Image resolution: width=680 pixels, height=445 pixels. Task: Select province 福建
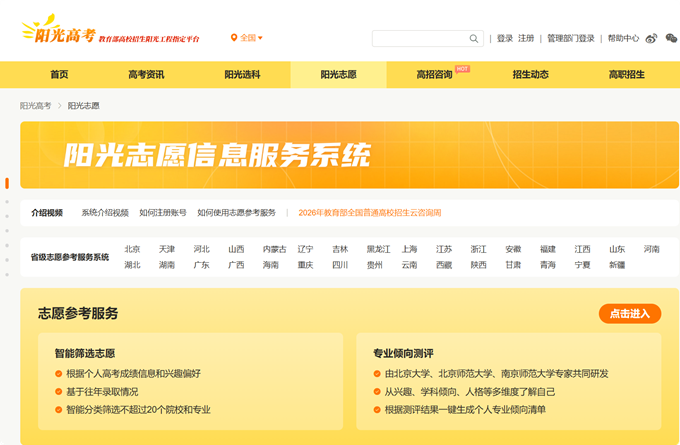coord(548,249)
